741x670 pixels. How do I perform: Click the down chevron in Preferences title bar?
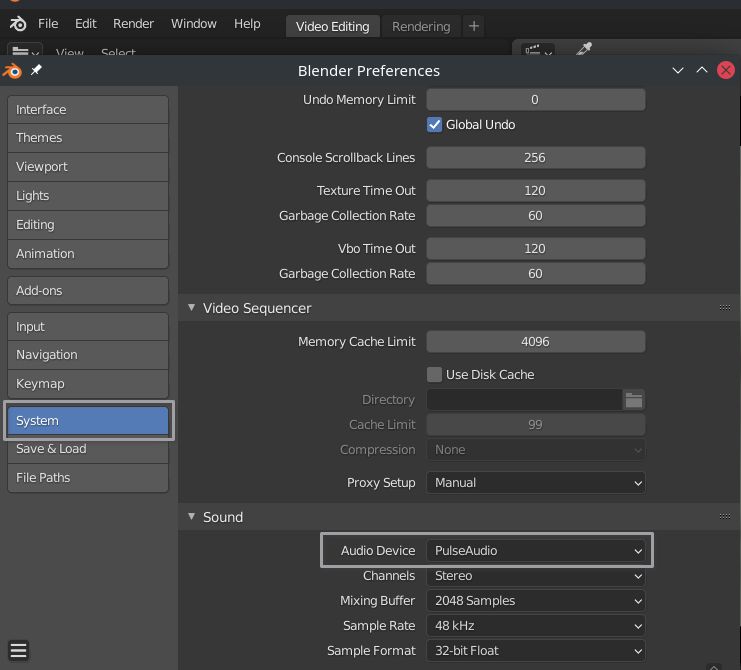click(678, 70)
